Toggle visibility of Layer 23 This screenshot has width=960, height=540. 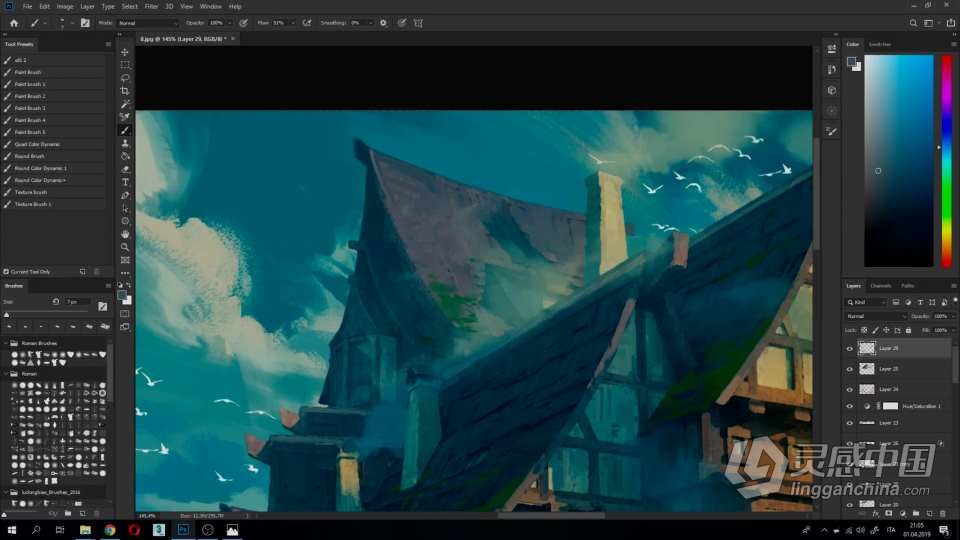coord(849,423)
